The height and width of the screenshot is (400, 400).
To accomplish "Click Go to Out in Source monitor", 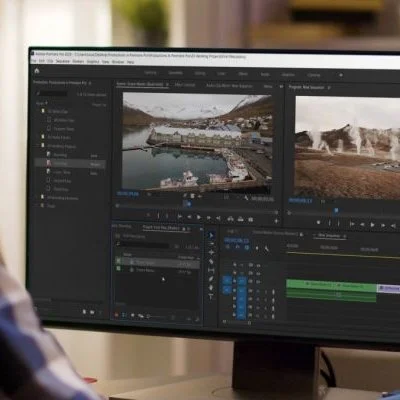I will pyautogui.click(x=218, y=218).
